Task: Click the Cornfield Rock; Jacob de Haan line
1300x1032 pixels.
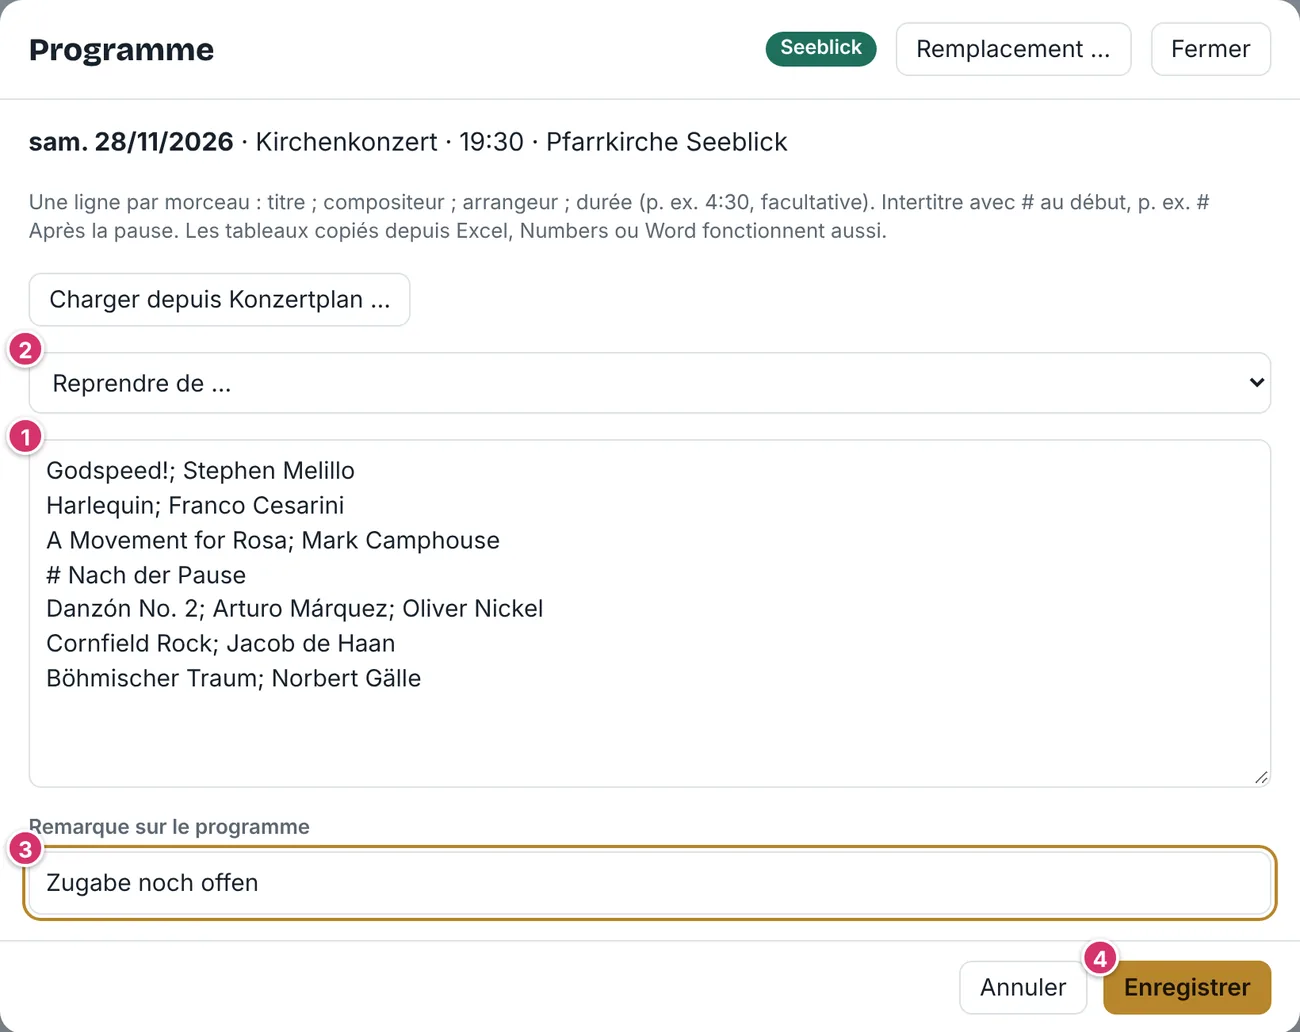Action: tap(221, 643)
